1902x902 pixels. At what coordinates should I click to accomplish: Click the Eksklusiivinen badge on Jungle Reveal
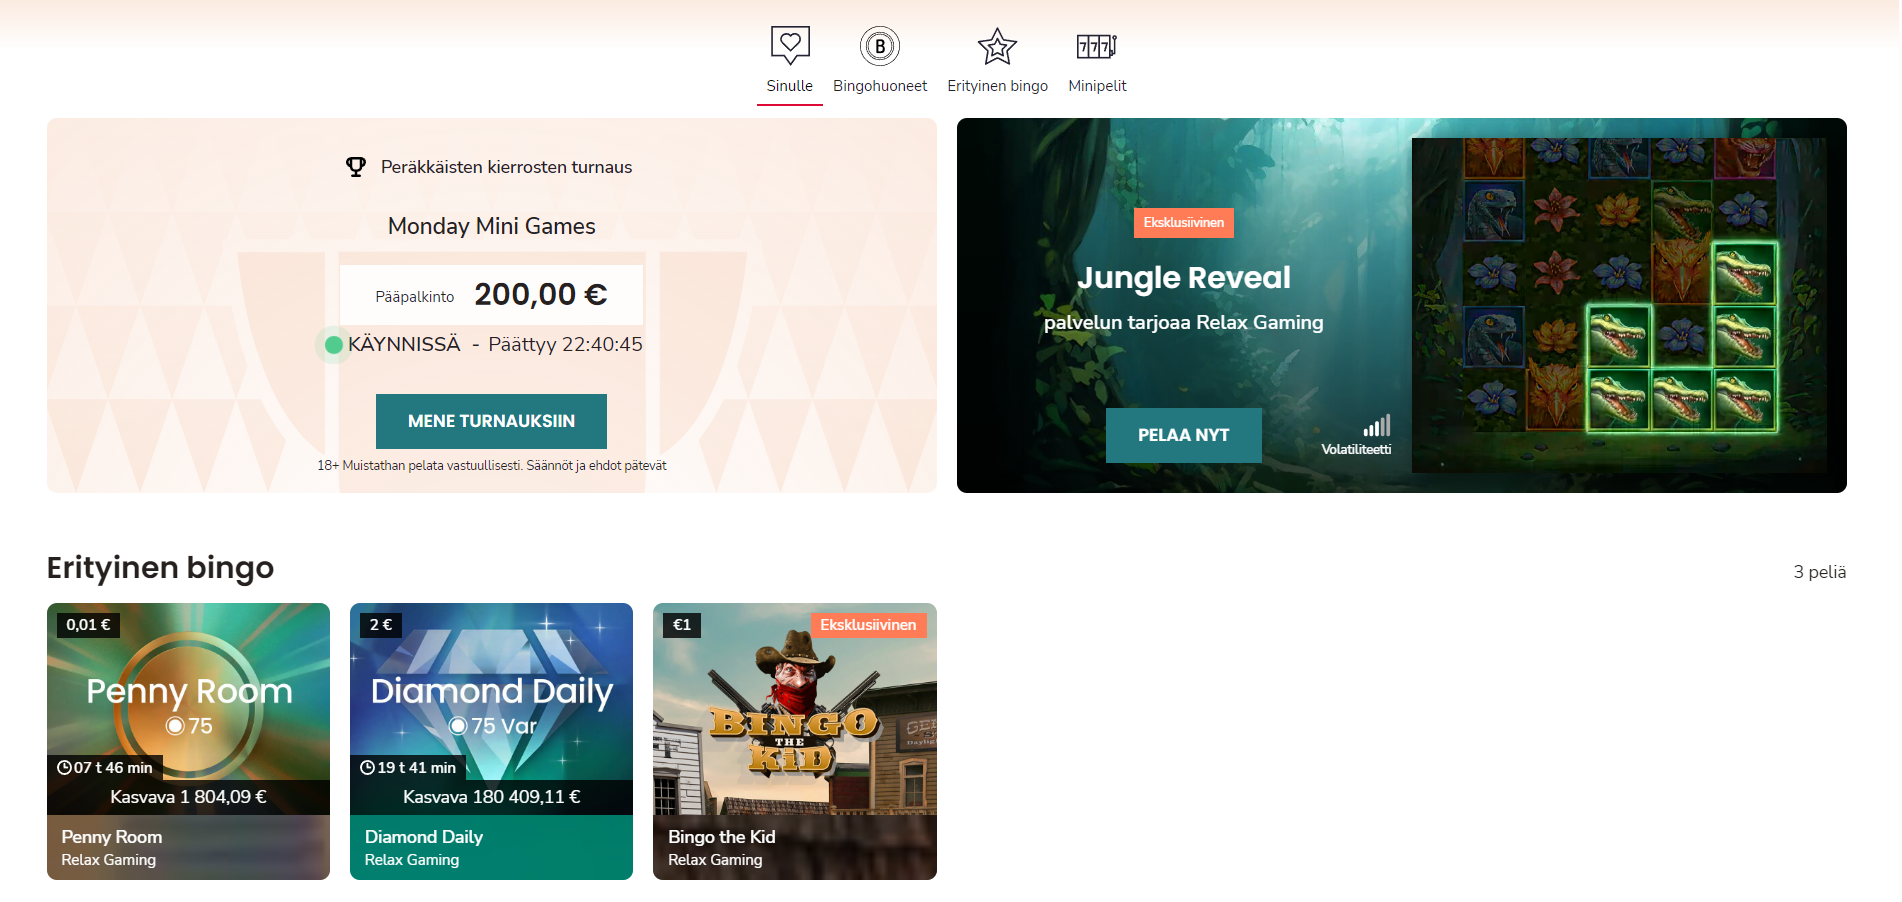pyautogui.click(x=1183, y=223)
